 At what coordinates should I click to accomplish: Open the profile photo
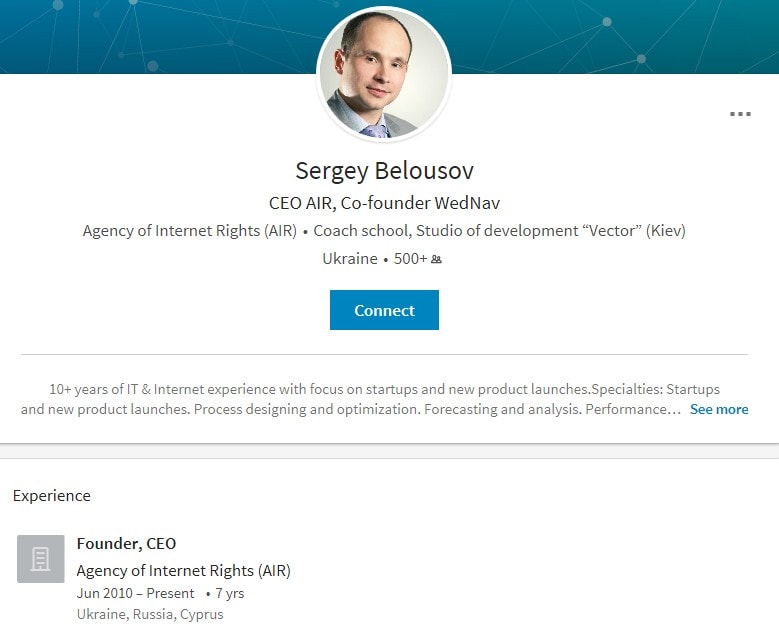point(384,74)
